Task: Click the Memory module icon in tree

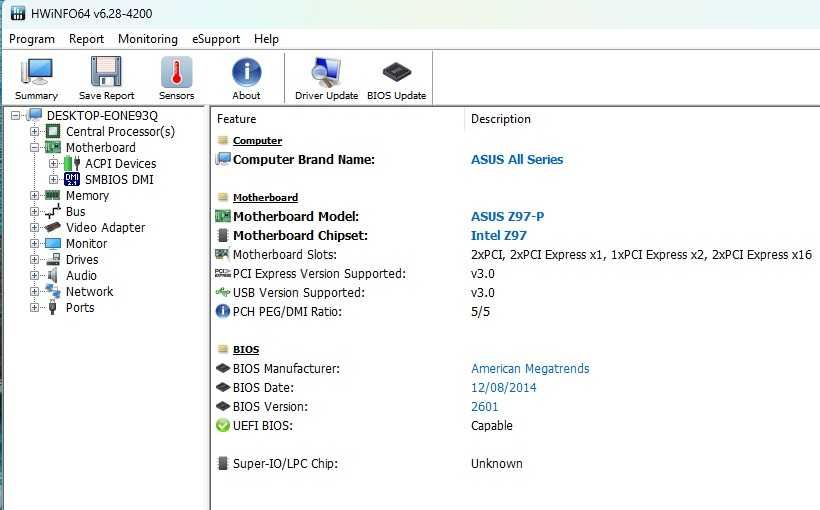Action: click(x=53, y=195)
